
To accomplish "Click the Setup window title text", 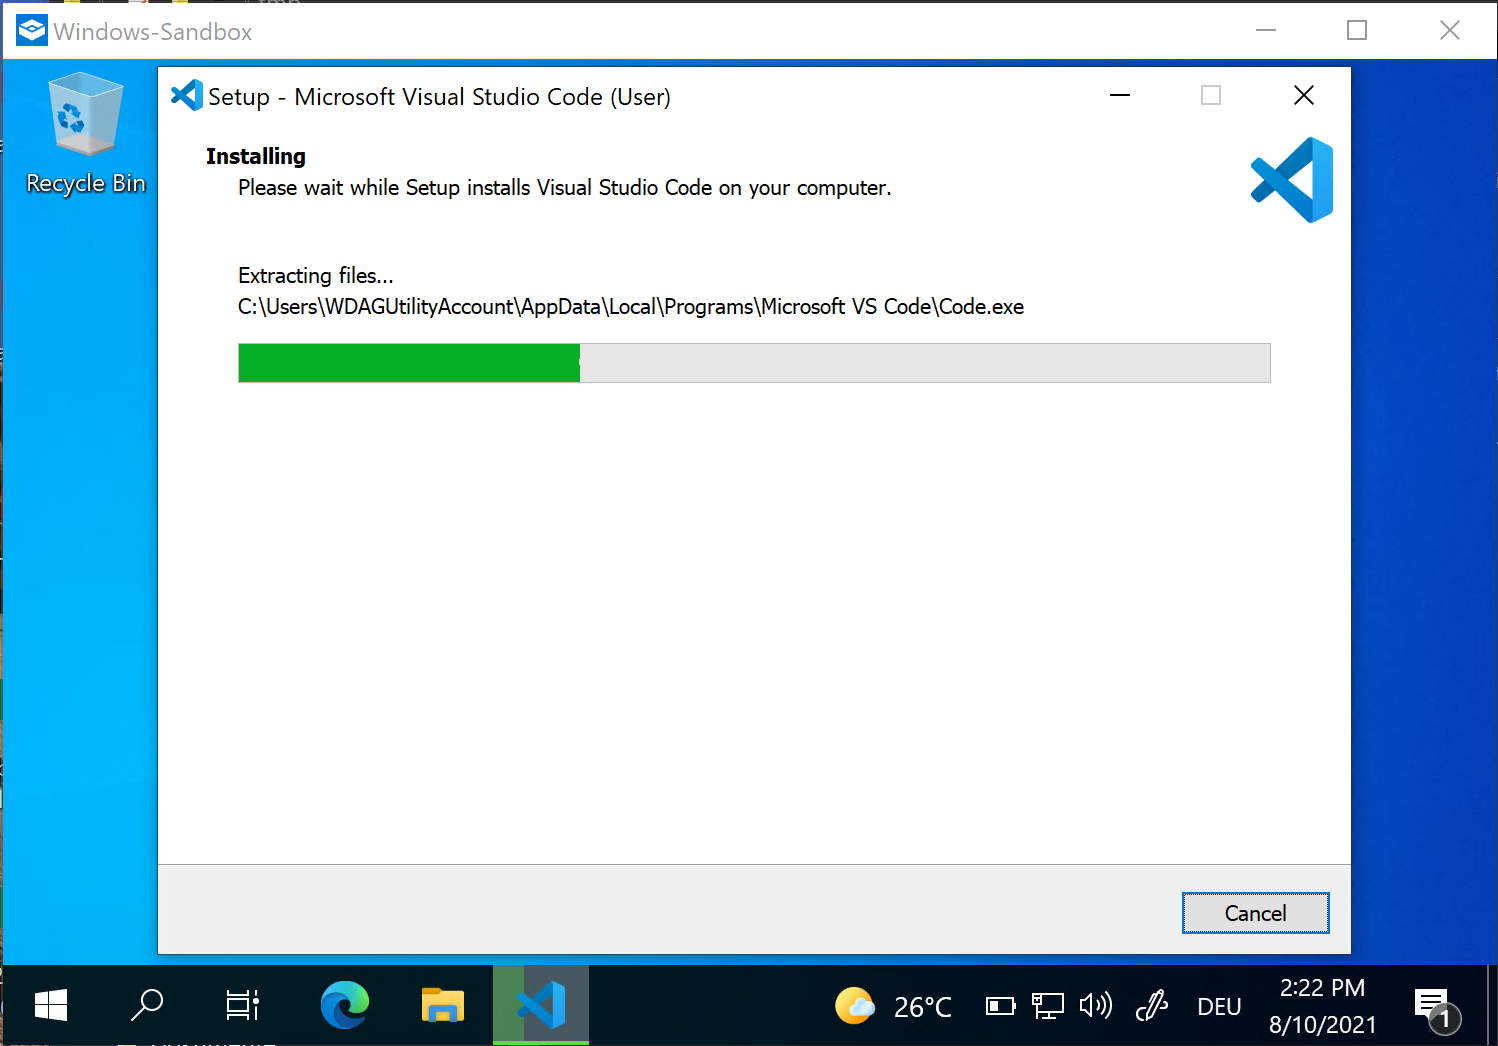I will (x=439, y=97).
